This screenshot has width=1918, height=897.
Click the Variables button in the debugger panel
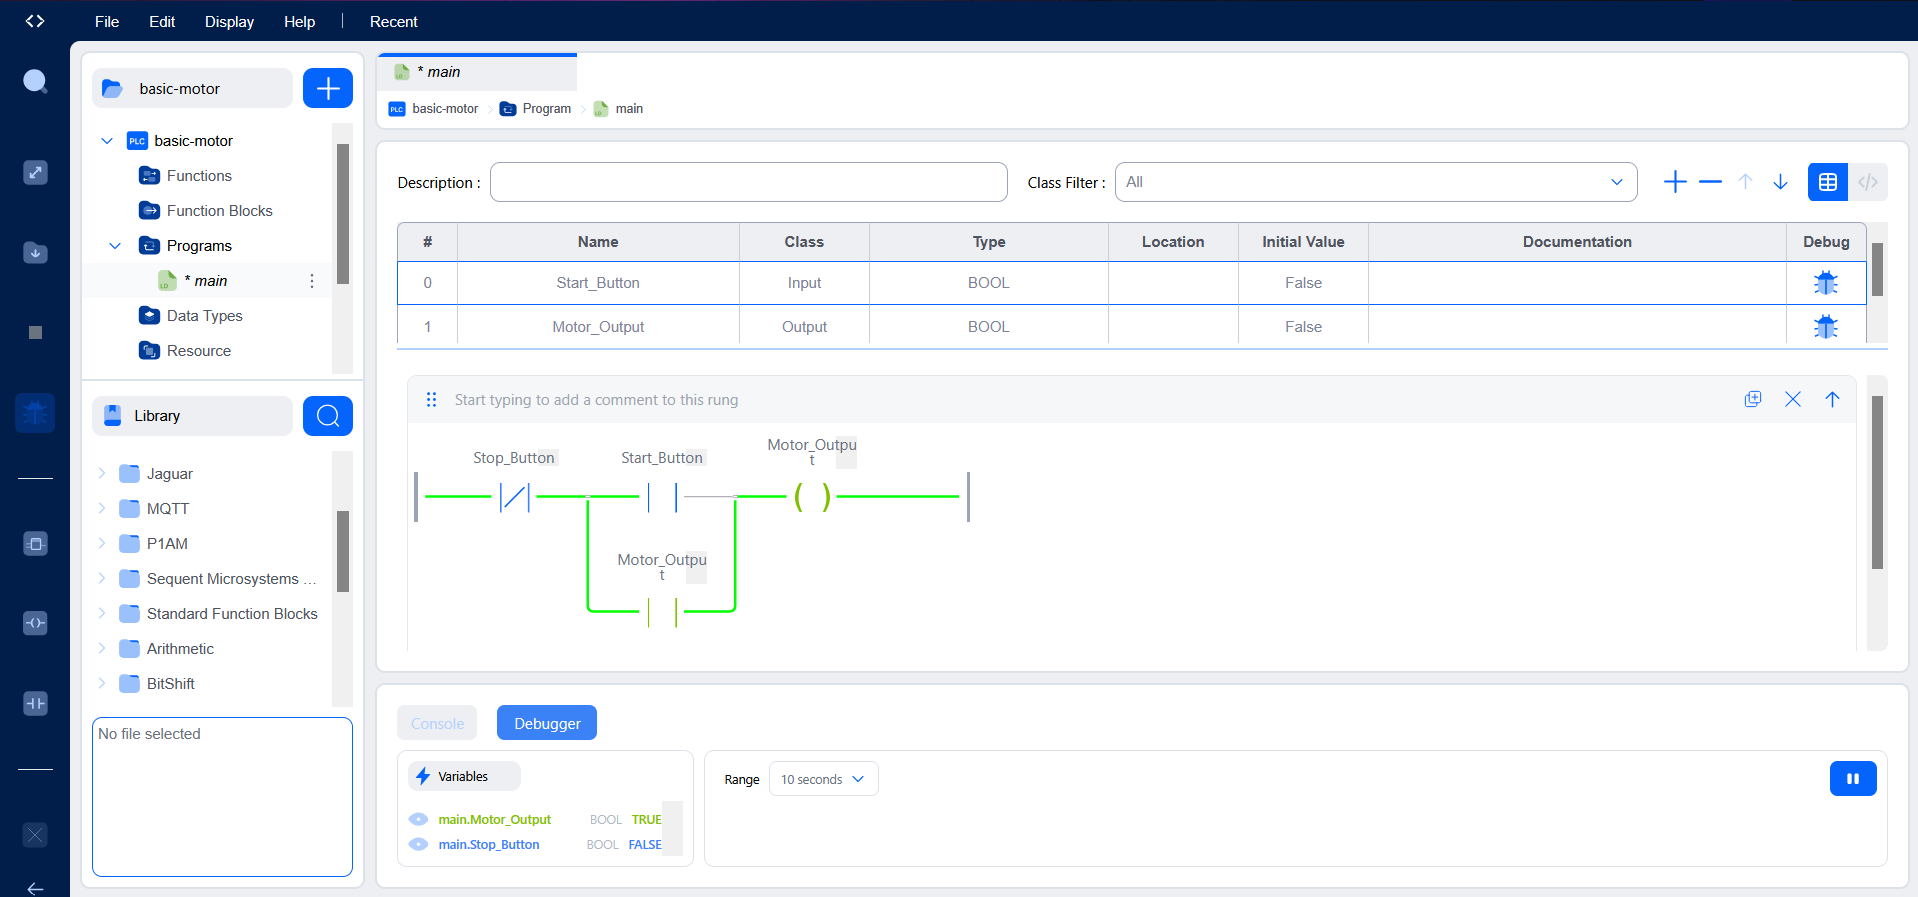pyautogui.click(x=464, y=776)
